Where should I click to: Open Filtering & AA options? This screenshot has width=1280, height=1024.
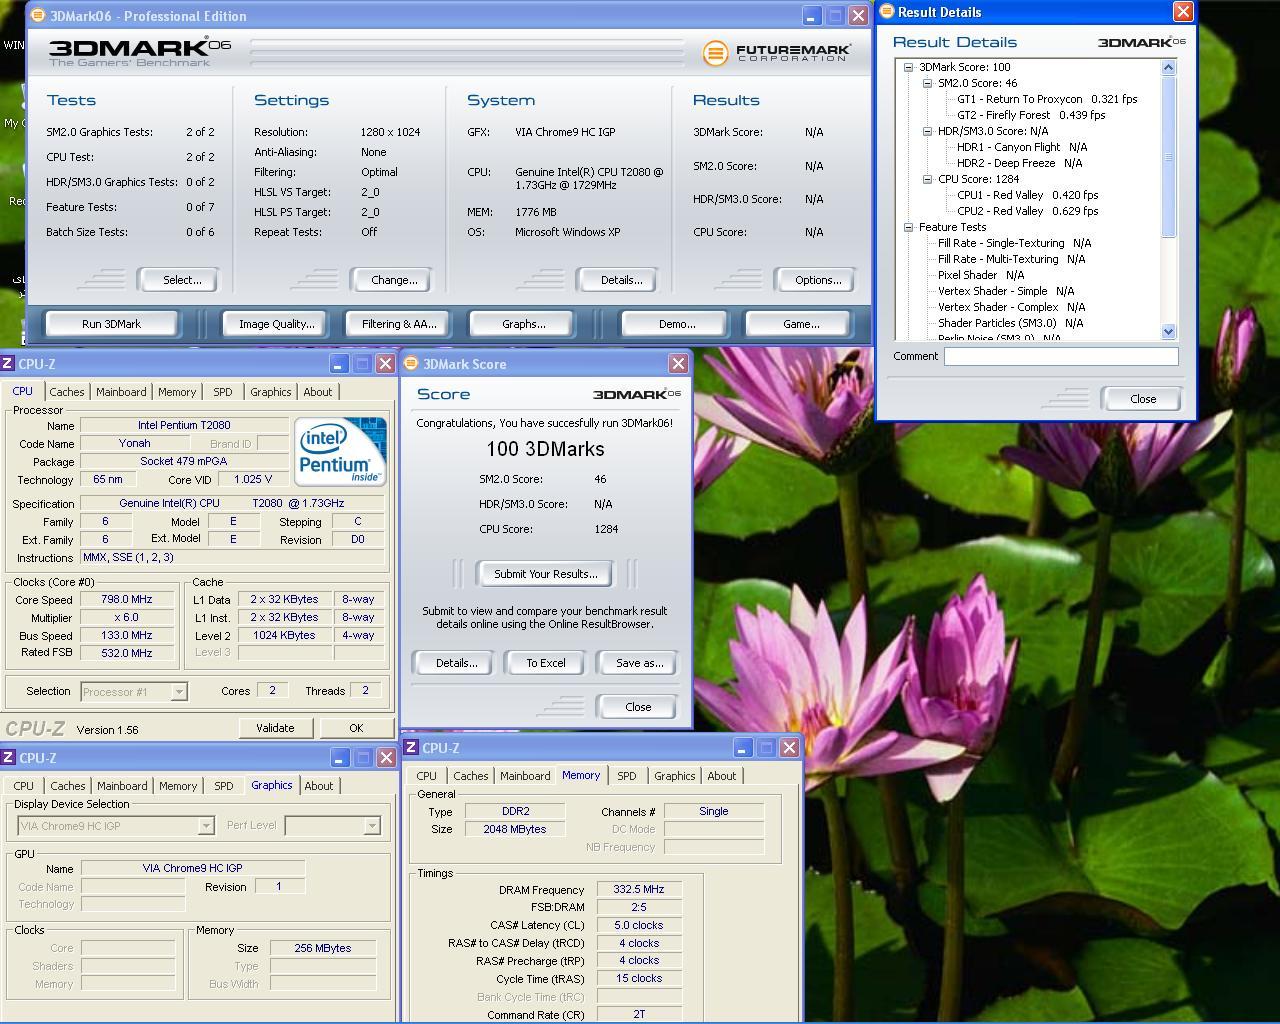399,324
